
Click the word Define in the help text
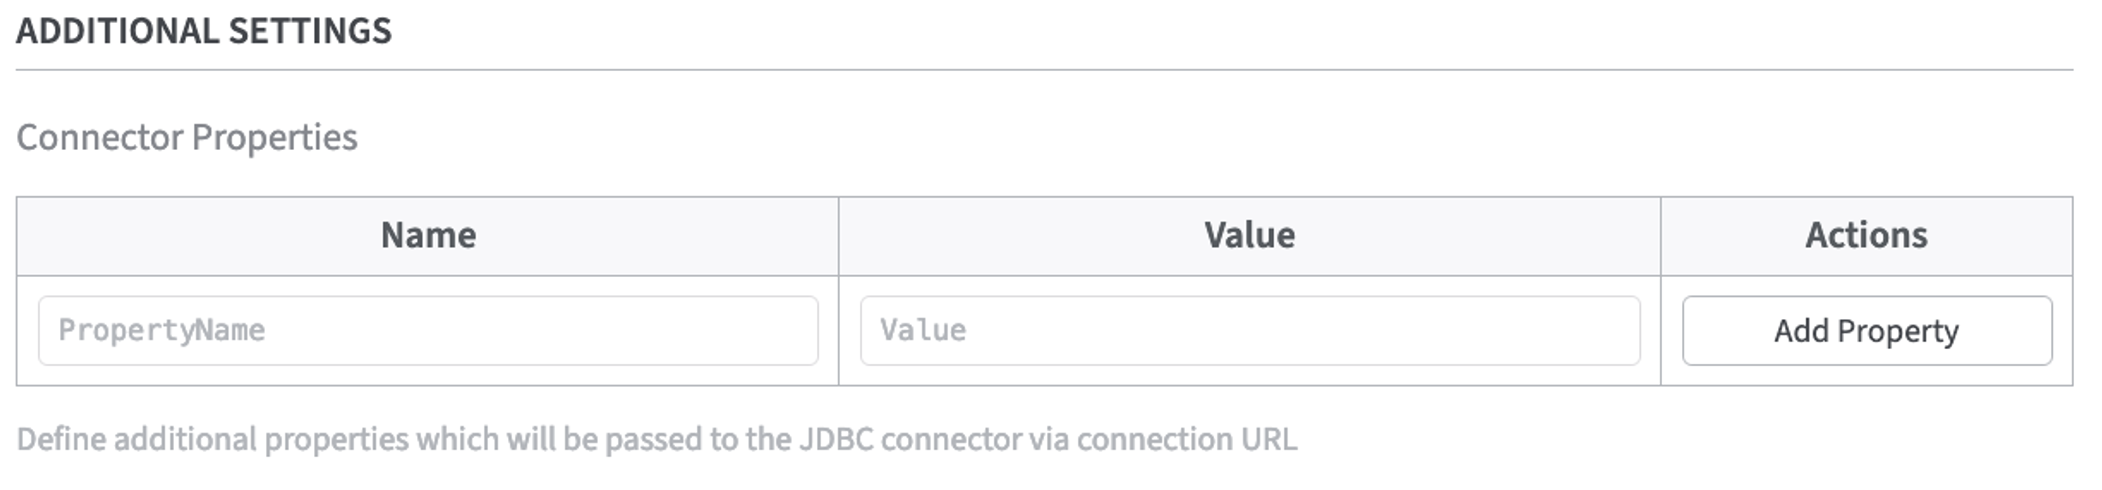[x=61, y=440]
